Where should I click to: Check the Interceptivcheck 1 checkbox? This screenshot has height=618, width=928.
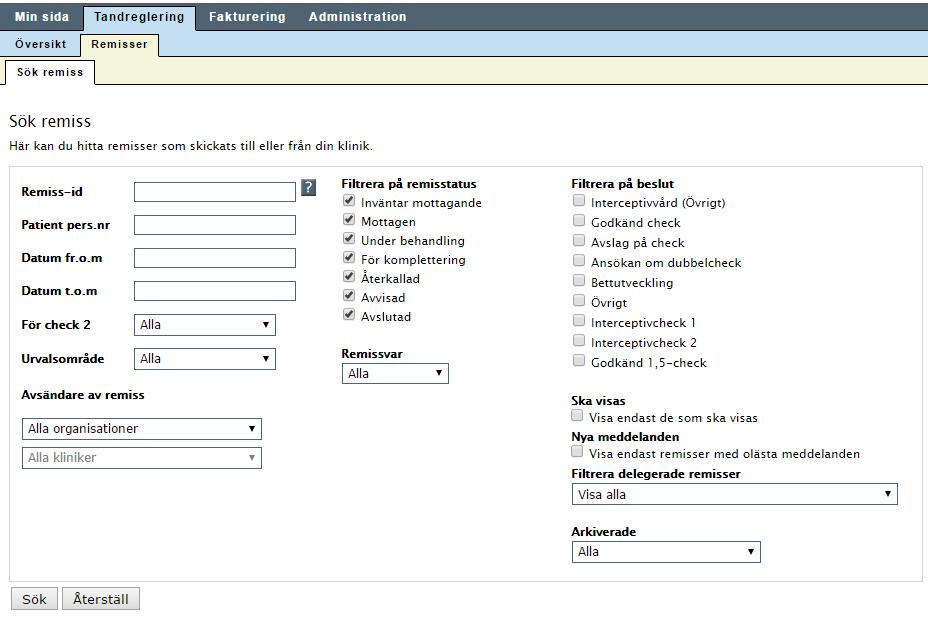[579, 321]
